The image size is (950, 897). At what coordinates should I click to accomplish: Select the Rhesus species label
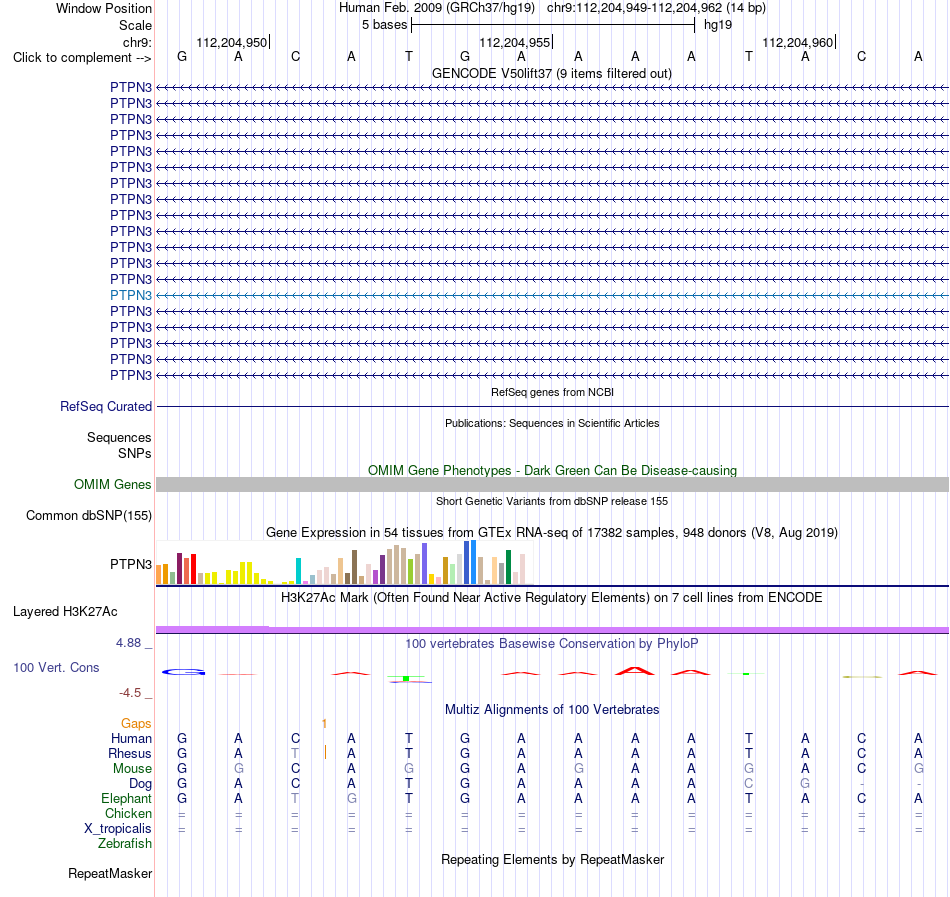[x=130, y=753]
